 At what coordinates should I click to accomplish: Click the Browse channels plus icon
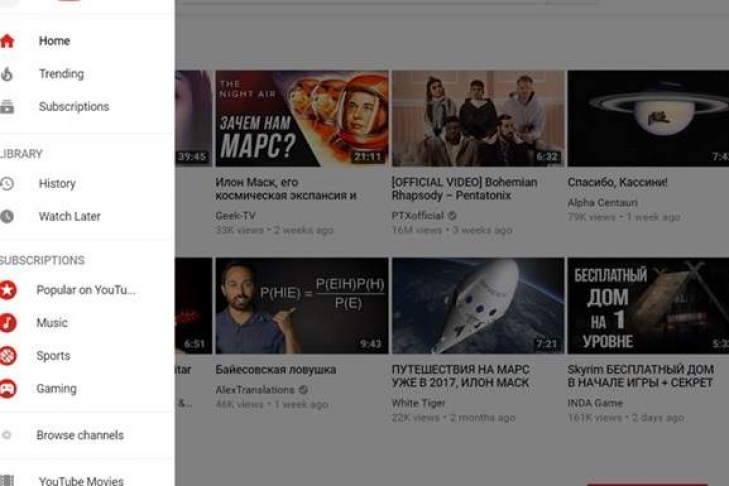pos(7,435)
